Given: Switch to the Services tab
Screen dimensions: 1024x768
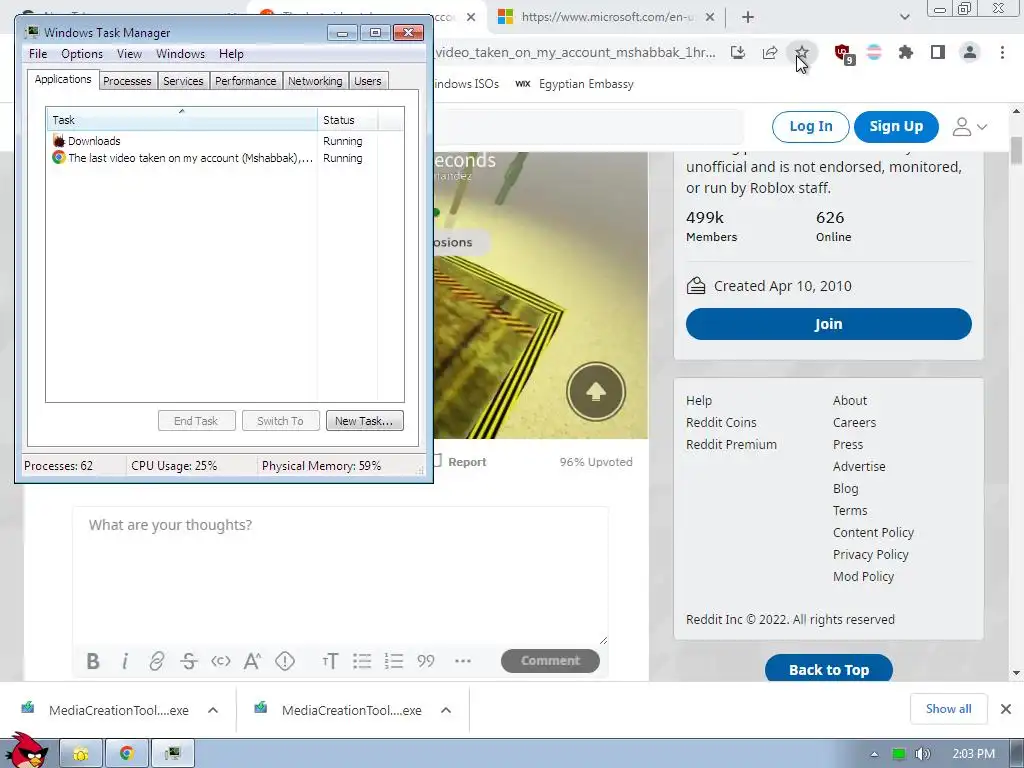Looking at the screenshot, I should pos(183,81).
